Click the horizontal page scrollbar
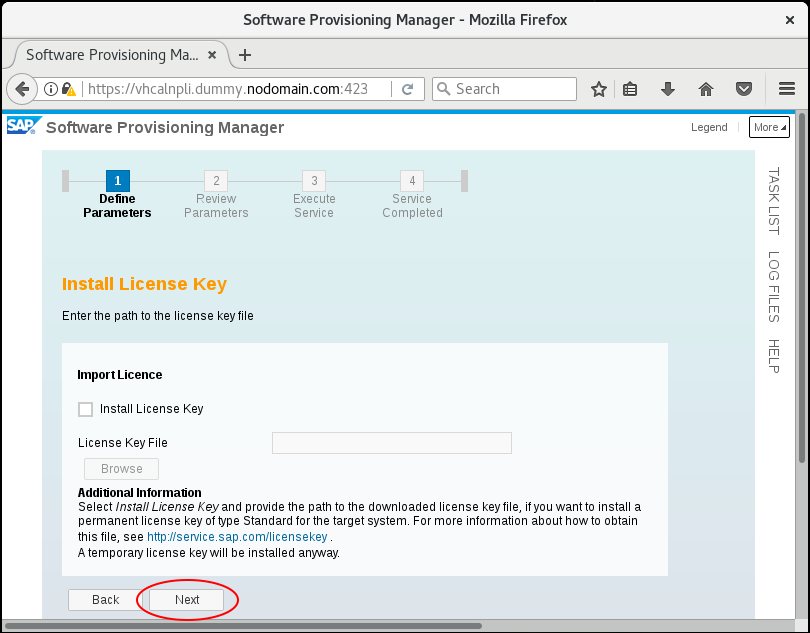Image resolution: width=810 pixels, height=633 pixels. [244, 626]
